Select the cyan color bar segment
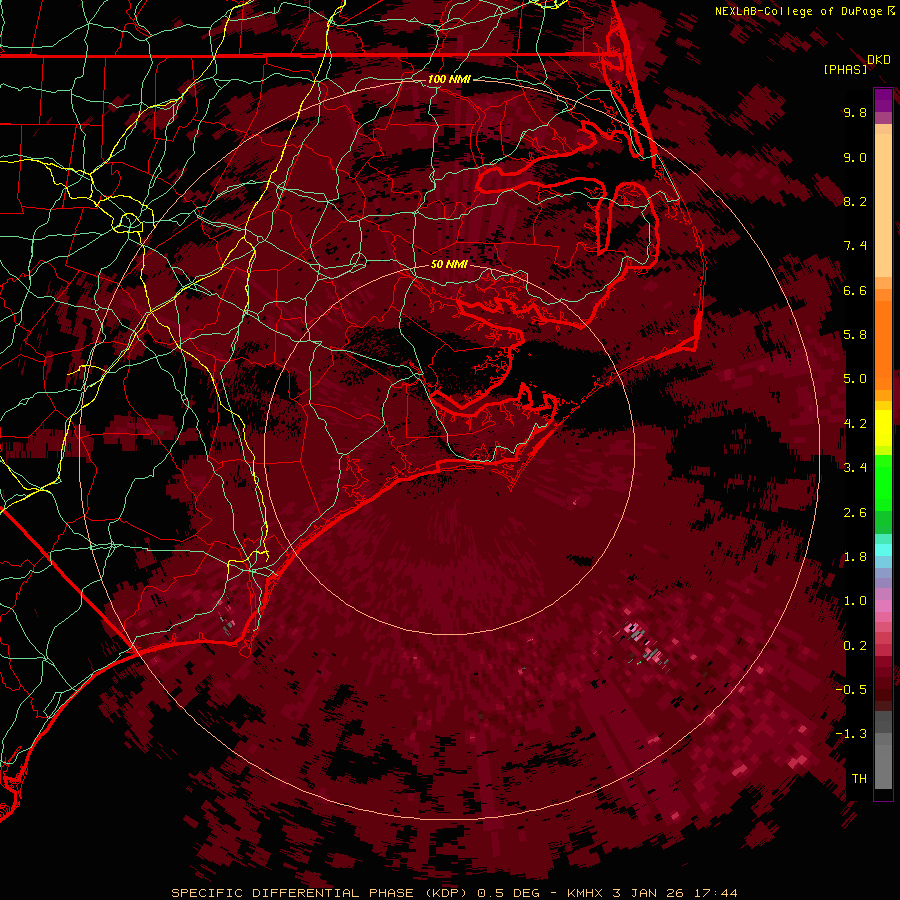Screen dimensions: 900x900 (x=883, y=550)
